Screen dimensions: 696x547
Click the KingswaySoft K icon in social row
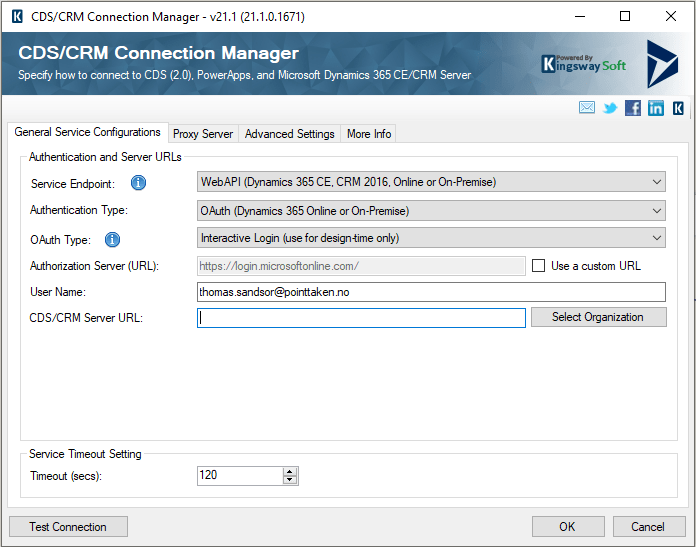point(679,108)
